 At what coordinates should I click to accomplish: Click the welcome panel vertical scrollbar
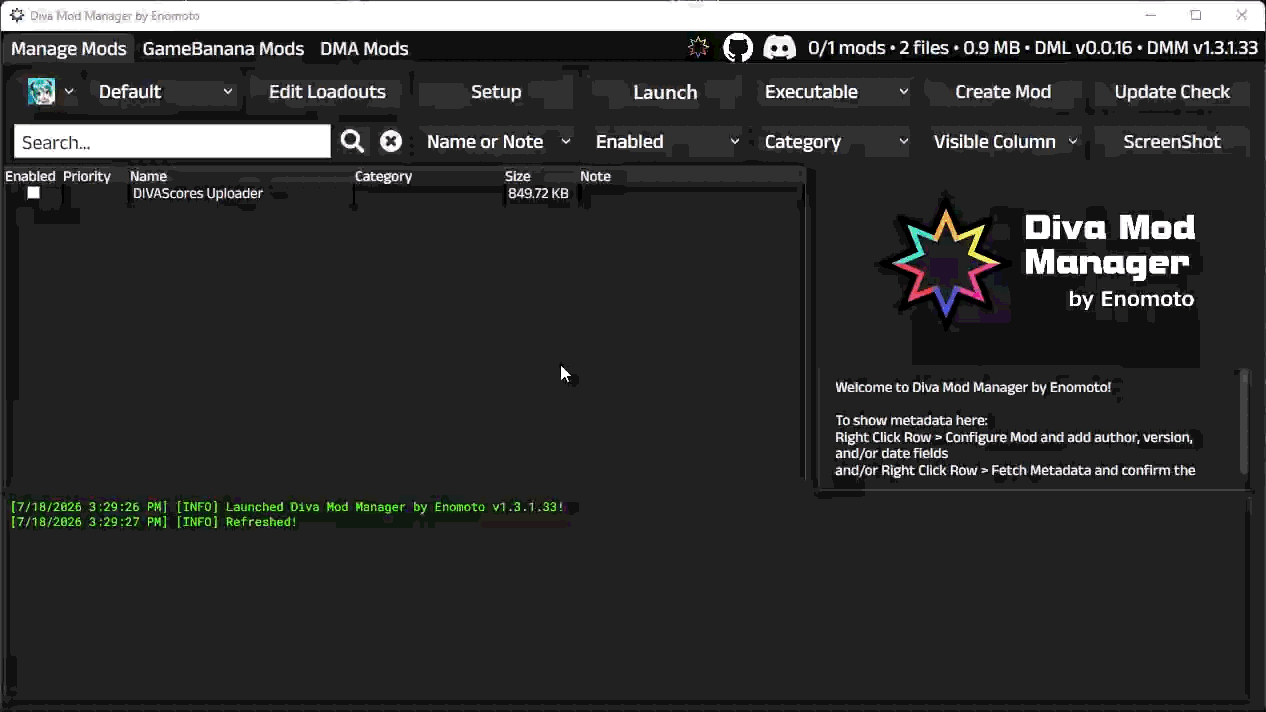(1244, 421)
